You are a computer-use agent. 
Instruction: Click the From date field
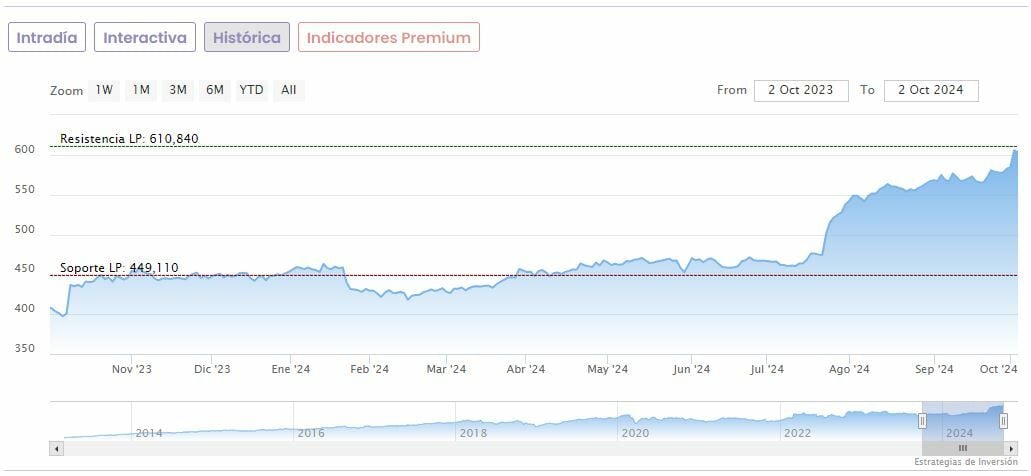click(x=800, y=90)
